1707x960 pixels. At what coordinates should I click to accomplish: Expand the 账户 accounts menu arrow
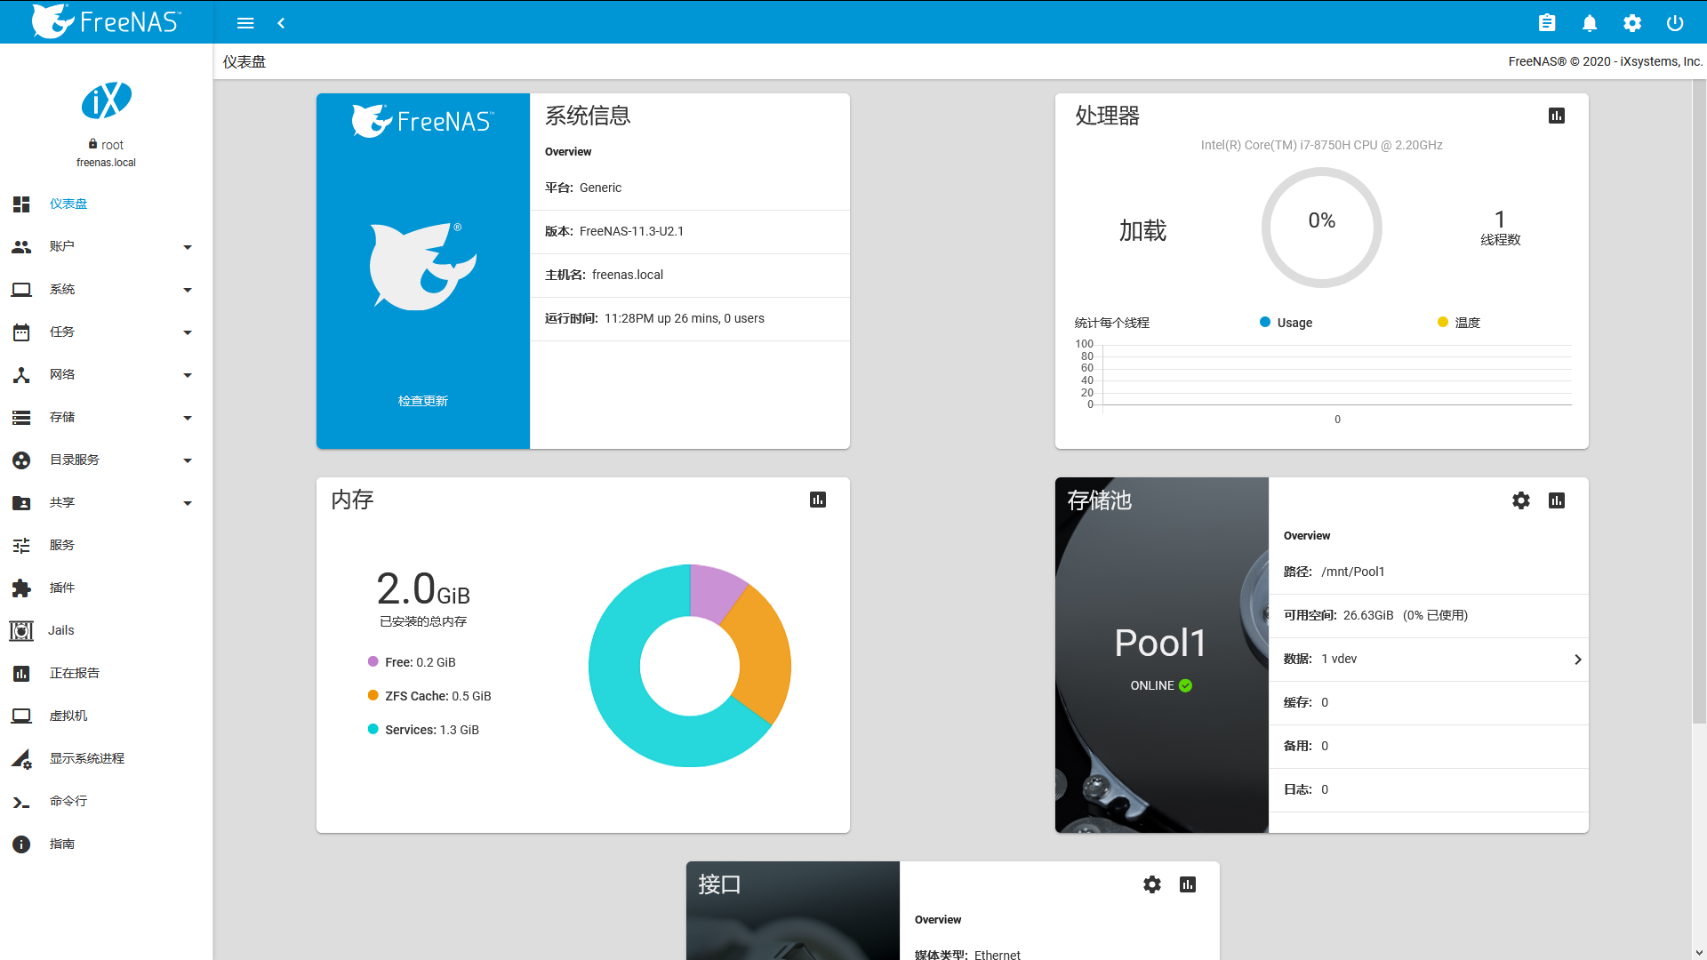(x=187, y=247)
